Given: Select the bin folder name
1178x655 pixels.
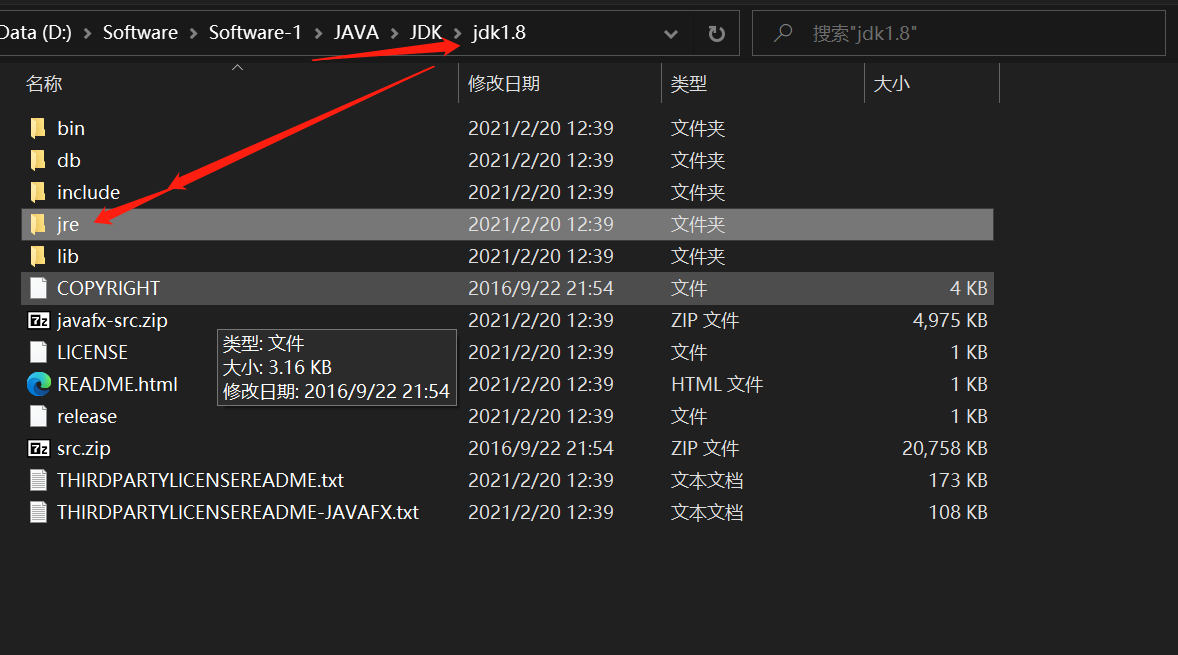Looking at the screenshot, I should (x=71, y=128).
